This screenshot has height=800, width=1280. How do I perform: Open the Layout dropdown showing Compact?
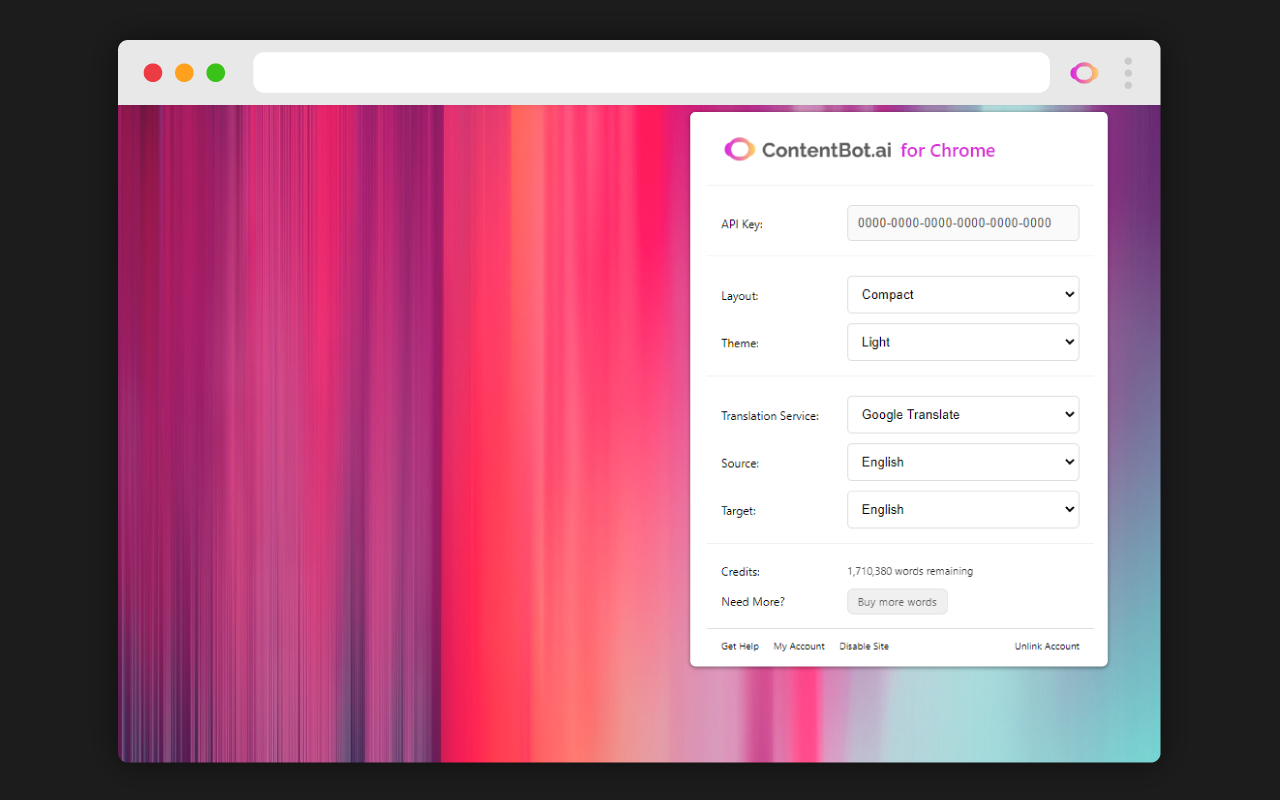963,295
